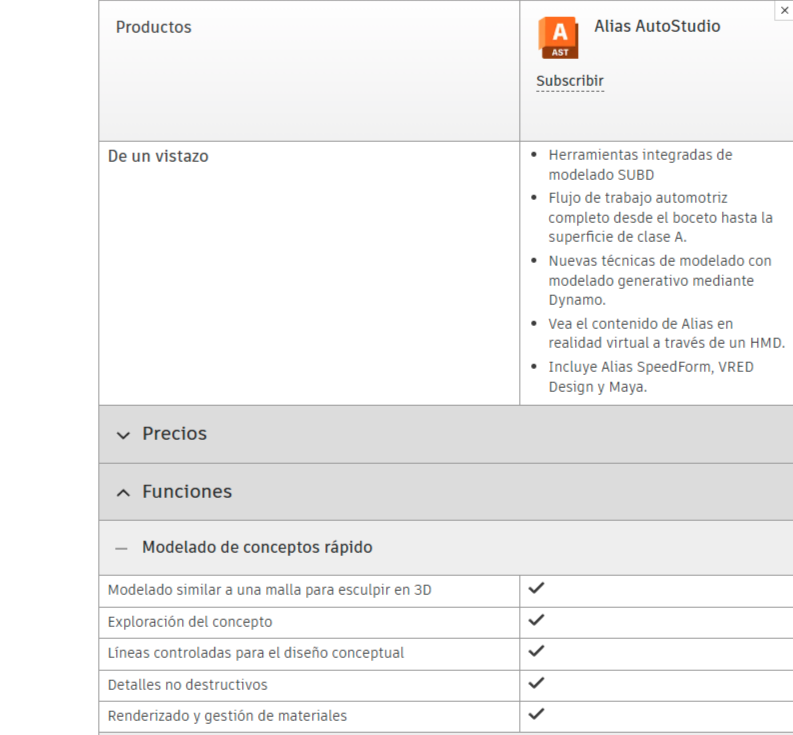The width and height of the screenshot is (793, 735).
Task: Click the Incluye Alias SpeedForm bullet text
Action: pos(650,377)
